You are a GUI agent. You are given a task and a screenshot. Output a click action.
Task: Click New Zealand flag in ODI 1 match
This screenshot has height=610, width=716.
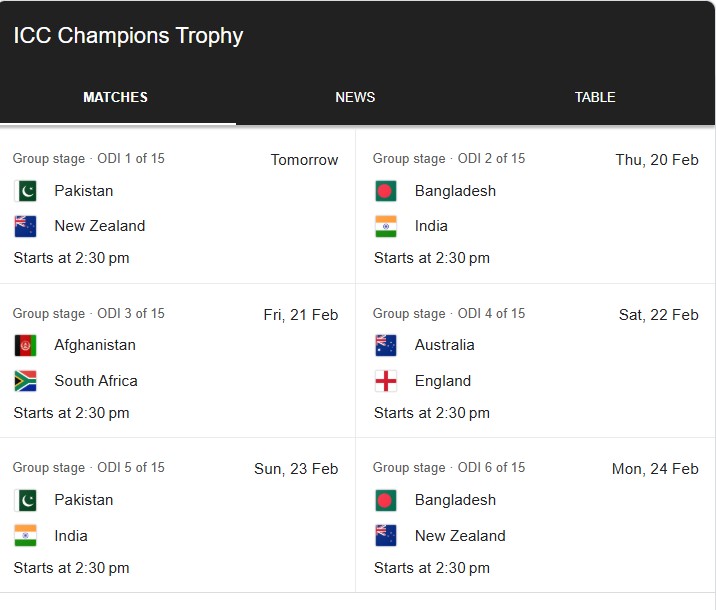coord(26,226)
